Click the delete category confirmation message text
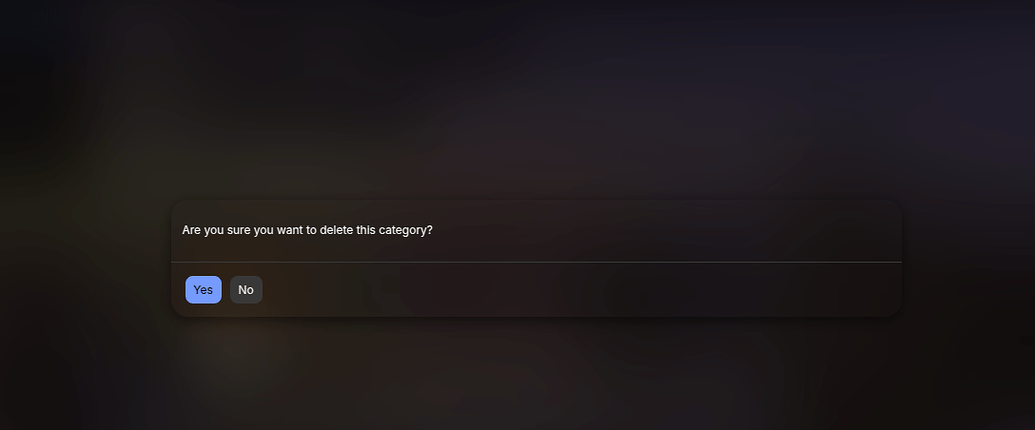Screen dimensions: 1035x430 [x=308, y=230]
